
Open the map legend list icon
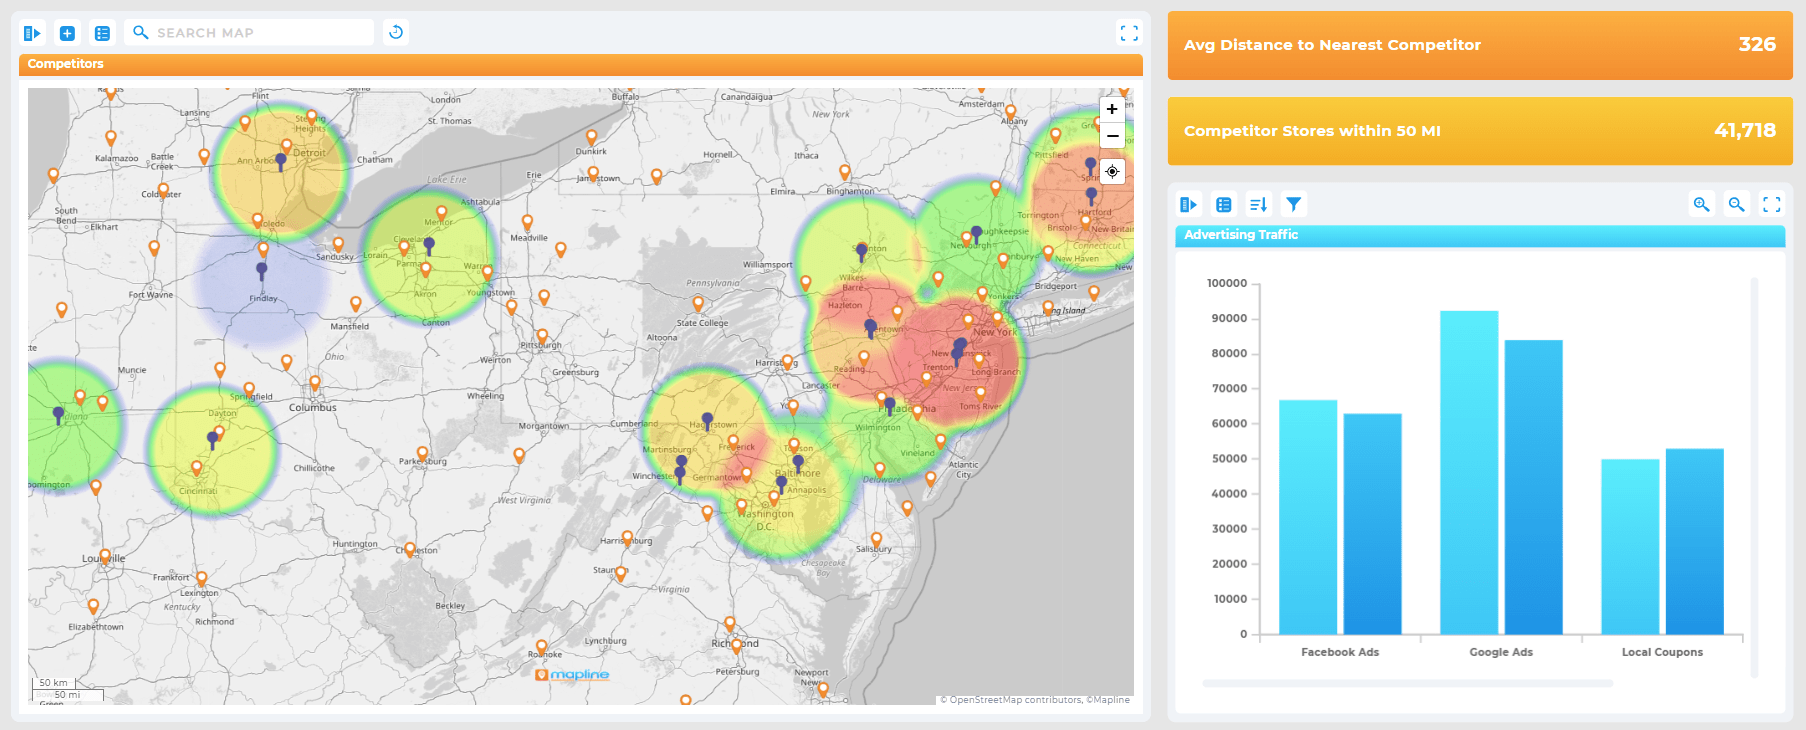102,33
